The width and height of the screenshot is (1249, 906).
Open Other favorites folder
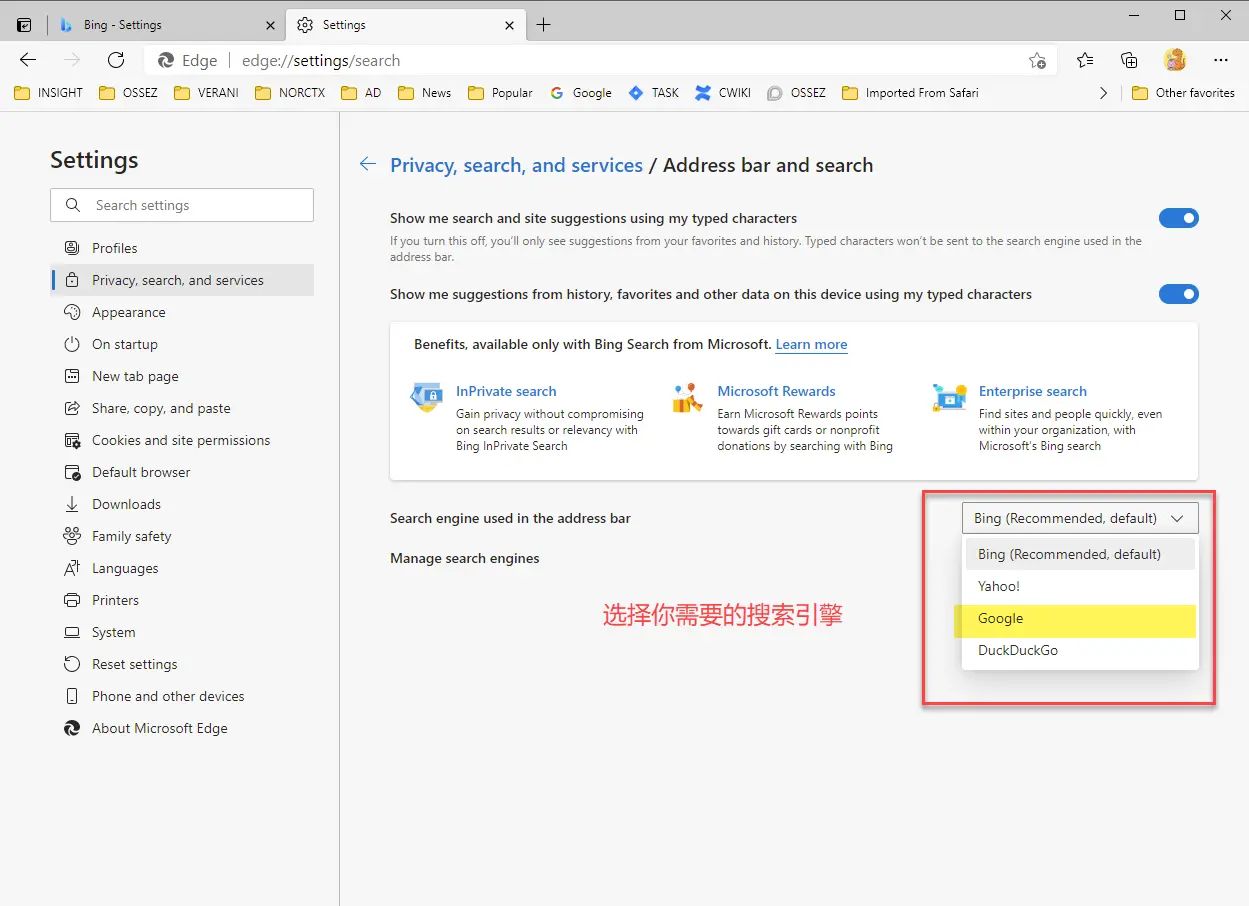(x=1183, y=93)
